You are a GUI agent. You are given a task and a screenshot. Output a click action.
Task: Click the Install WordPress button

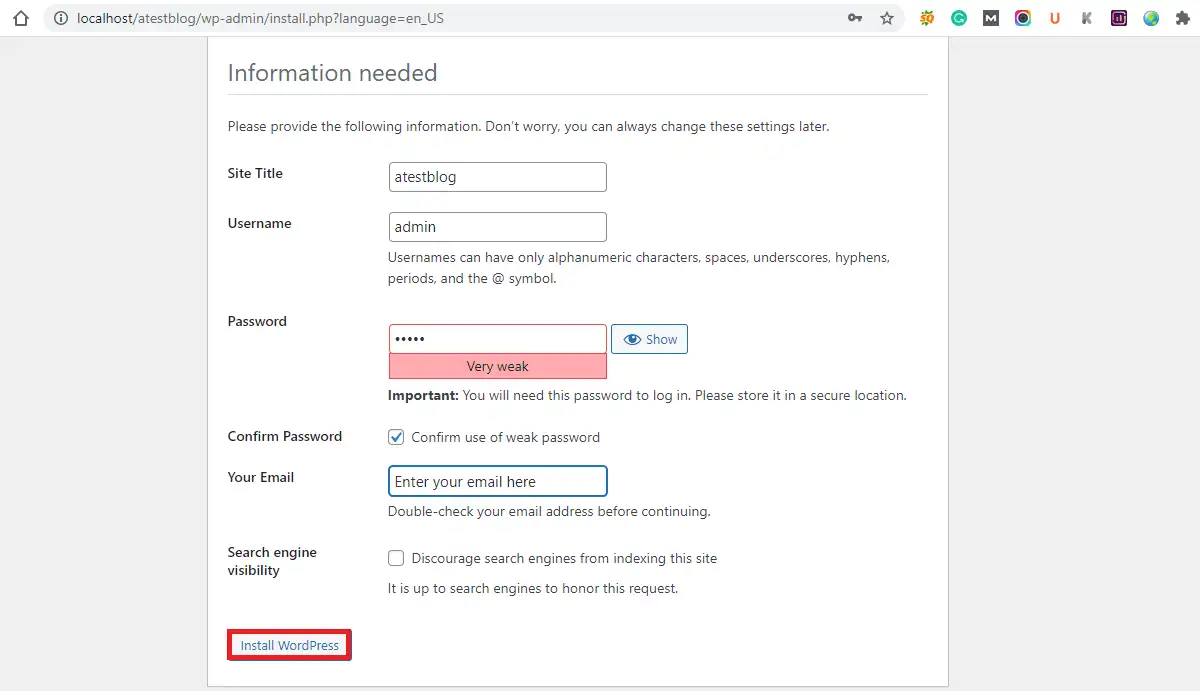(290, 645)
